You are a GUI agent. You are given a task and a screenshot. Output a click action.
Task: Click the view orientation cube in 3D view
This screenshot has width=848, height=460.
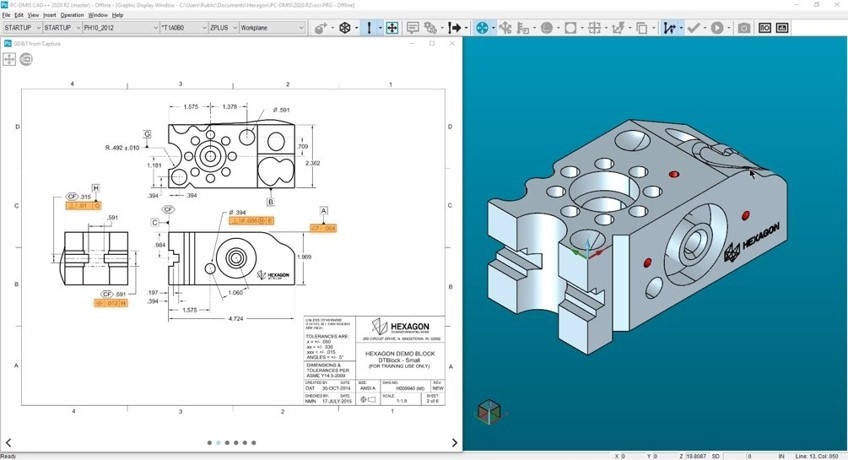point(489,412)
